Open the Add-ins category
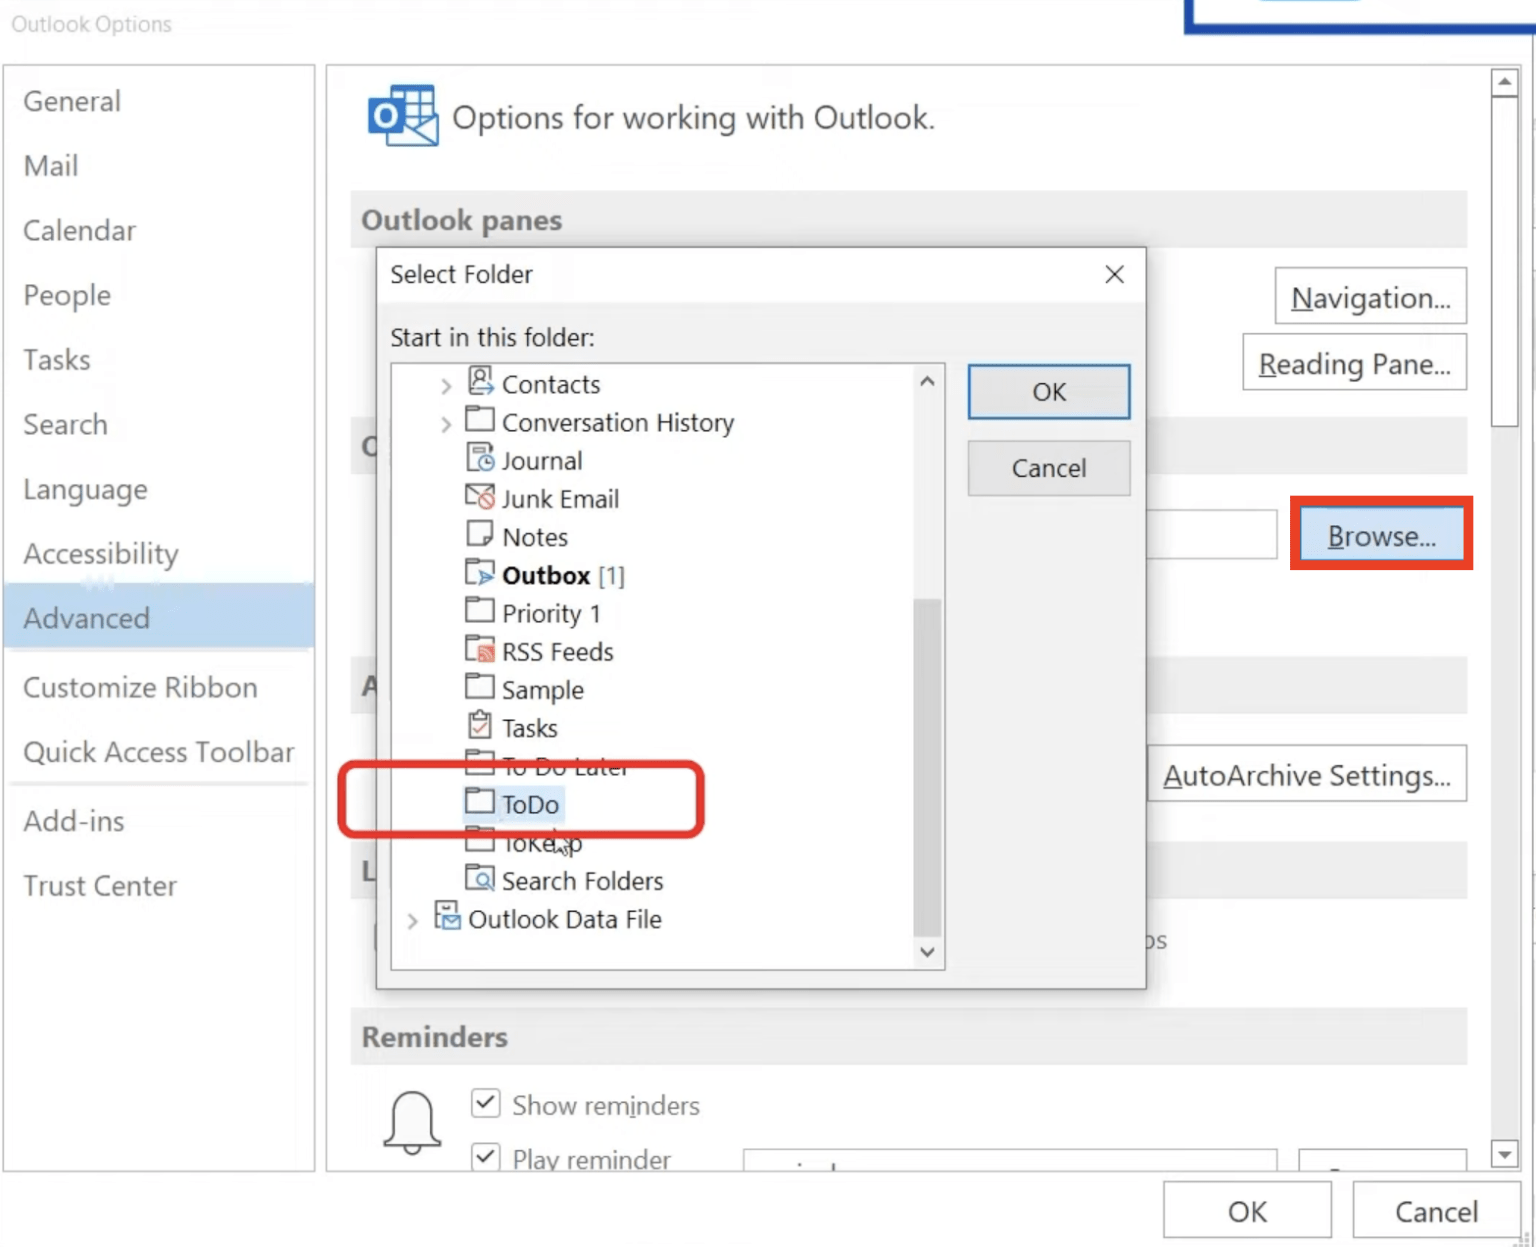The height and width of the screenshot is (1247, 1536). [x=159, y=821]
